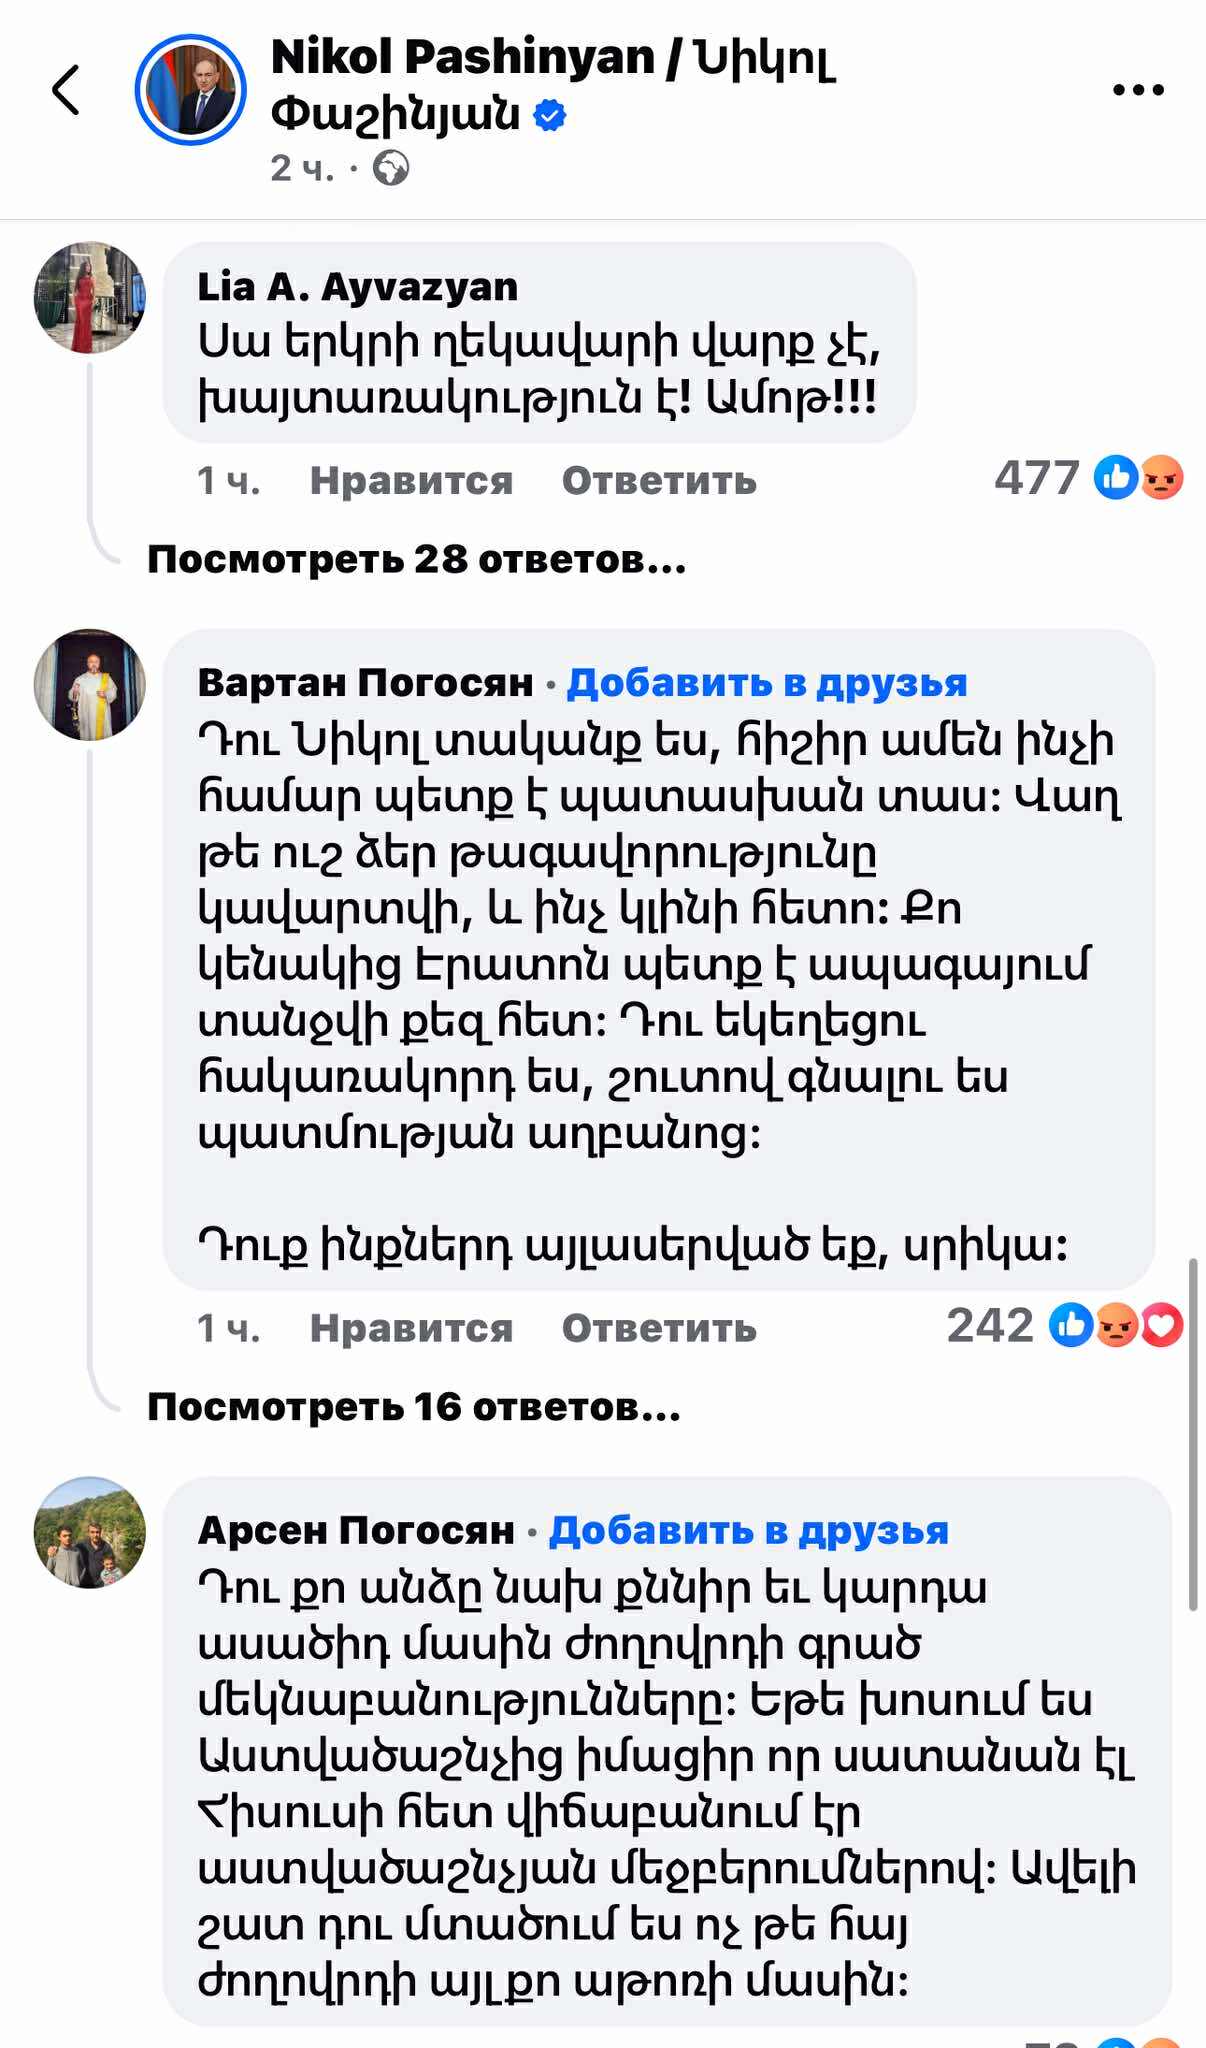
Task: Open the three-dots more options menu
Action: [1138, 90]
